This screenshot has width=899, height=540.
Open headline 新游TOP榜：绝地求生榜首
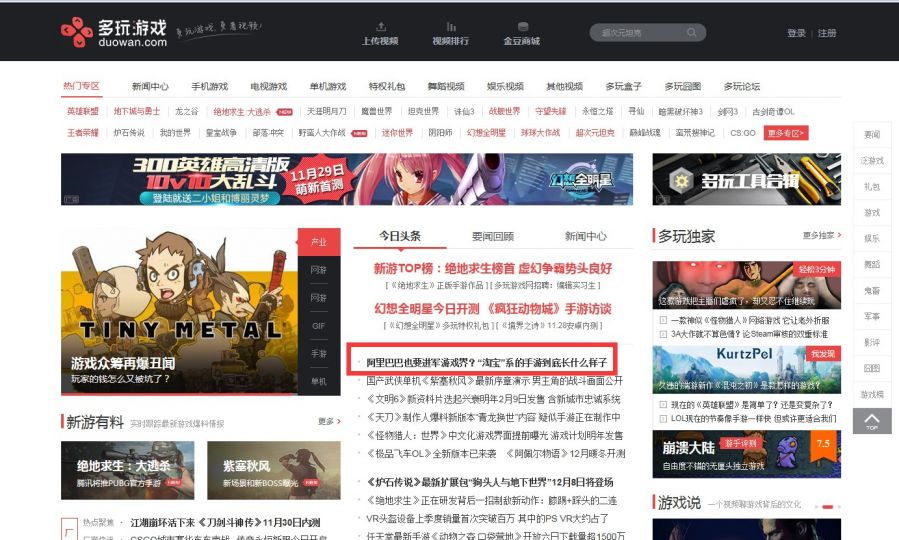(493, 268)
